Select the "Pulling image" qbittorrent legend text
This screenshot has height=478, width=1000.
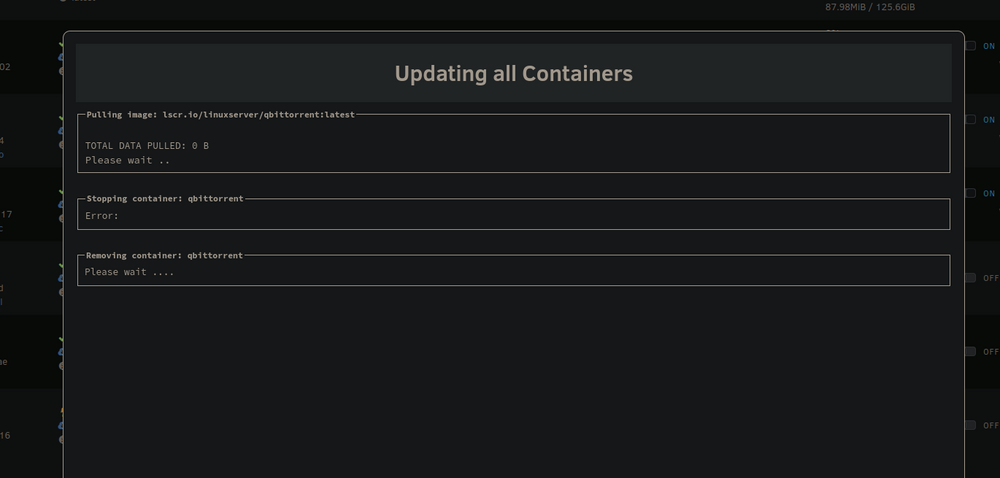tap(221, 115)
